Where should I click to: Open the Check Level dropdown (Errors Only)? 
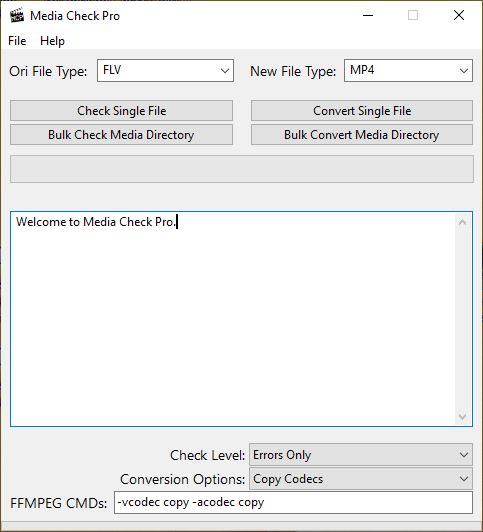(361, 455)
